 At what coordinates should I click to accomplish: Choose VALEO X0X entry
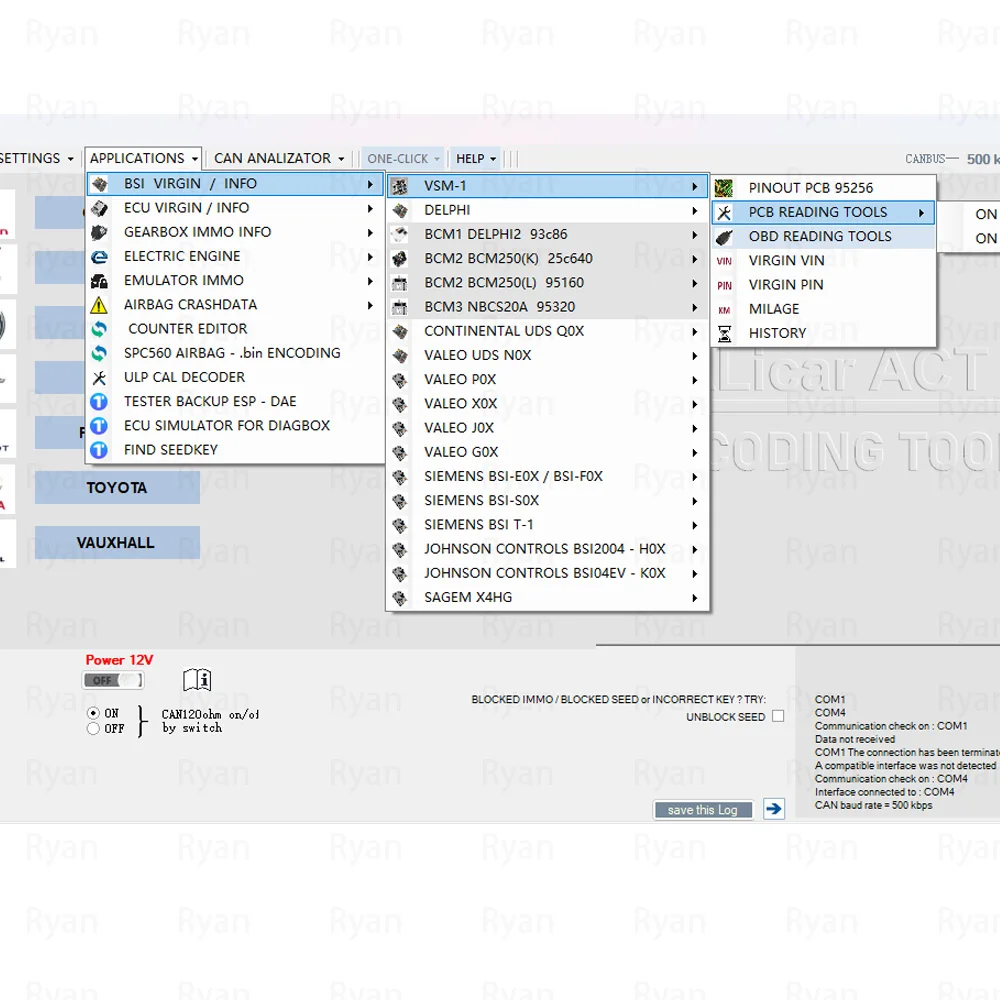547,404
